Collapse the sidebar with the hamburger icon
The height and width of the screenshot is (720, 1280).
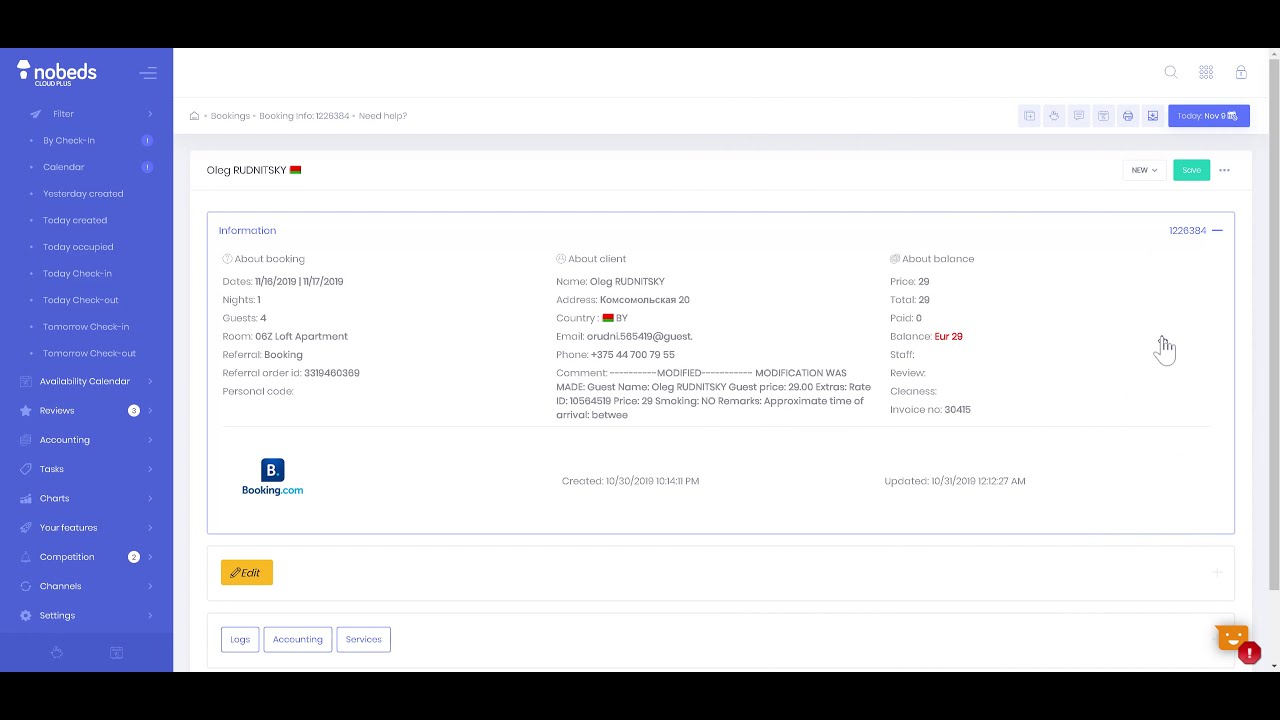(x=148, y=73)
